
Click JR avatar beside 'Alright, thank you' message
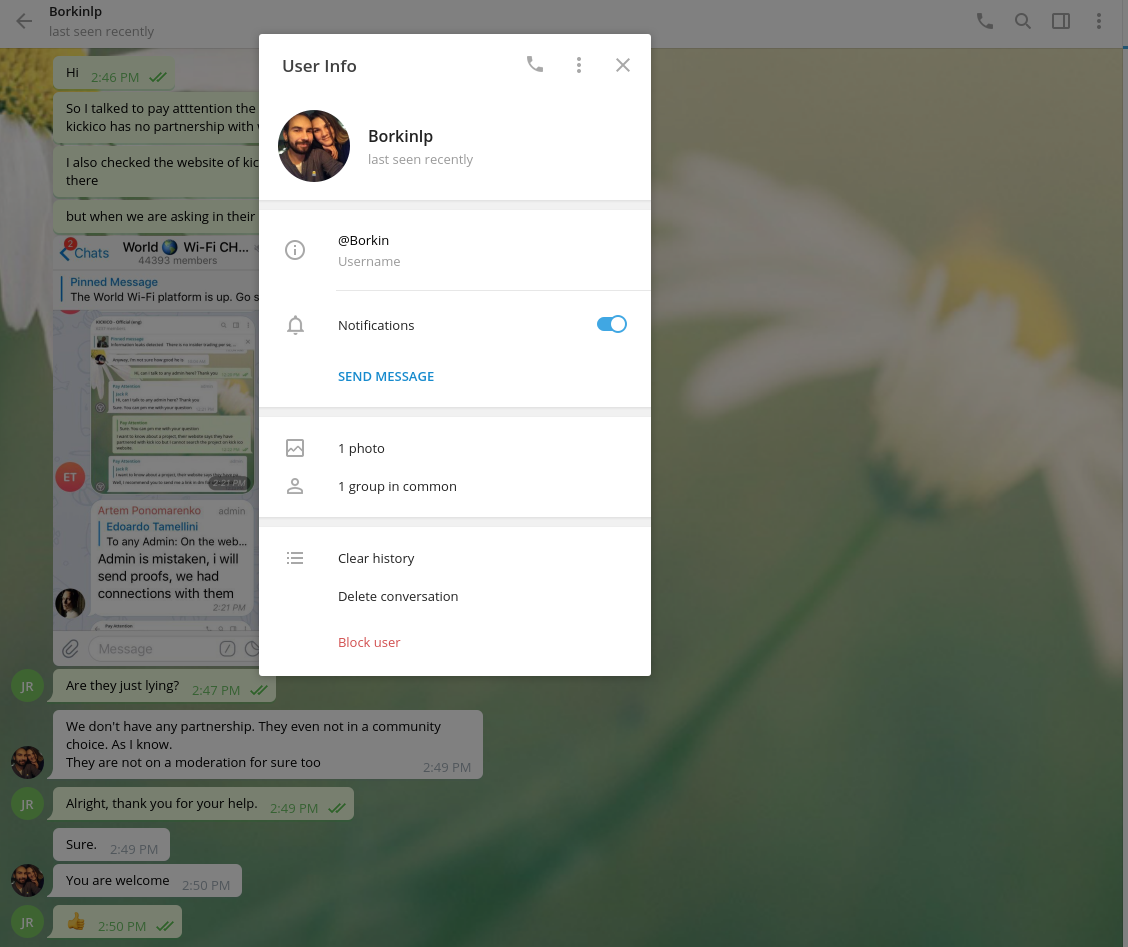click(x=27, y=804)
